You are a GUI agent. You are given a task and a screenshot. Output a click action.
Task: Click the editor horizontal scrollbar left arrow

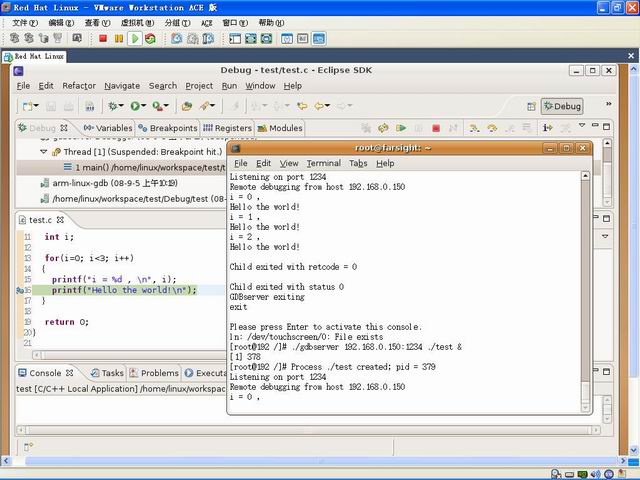click(x=37, y=355)
